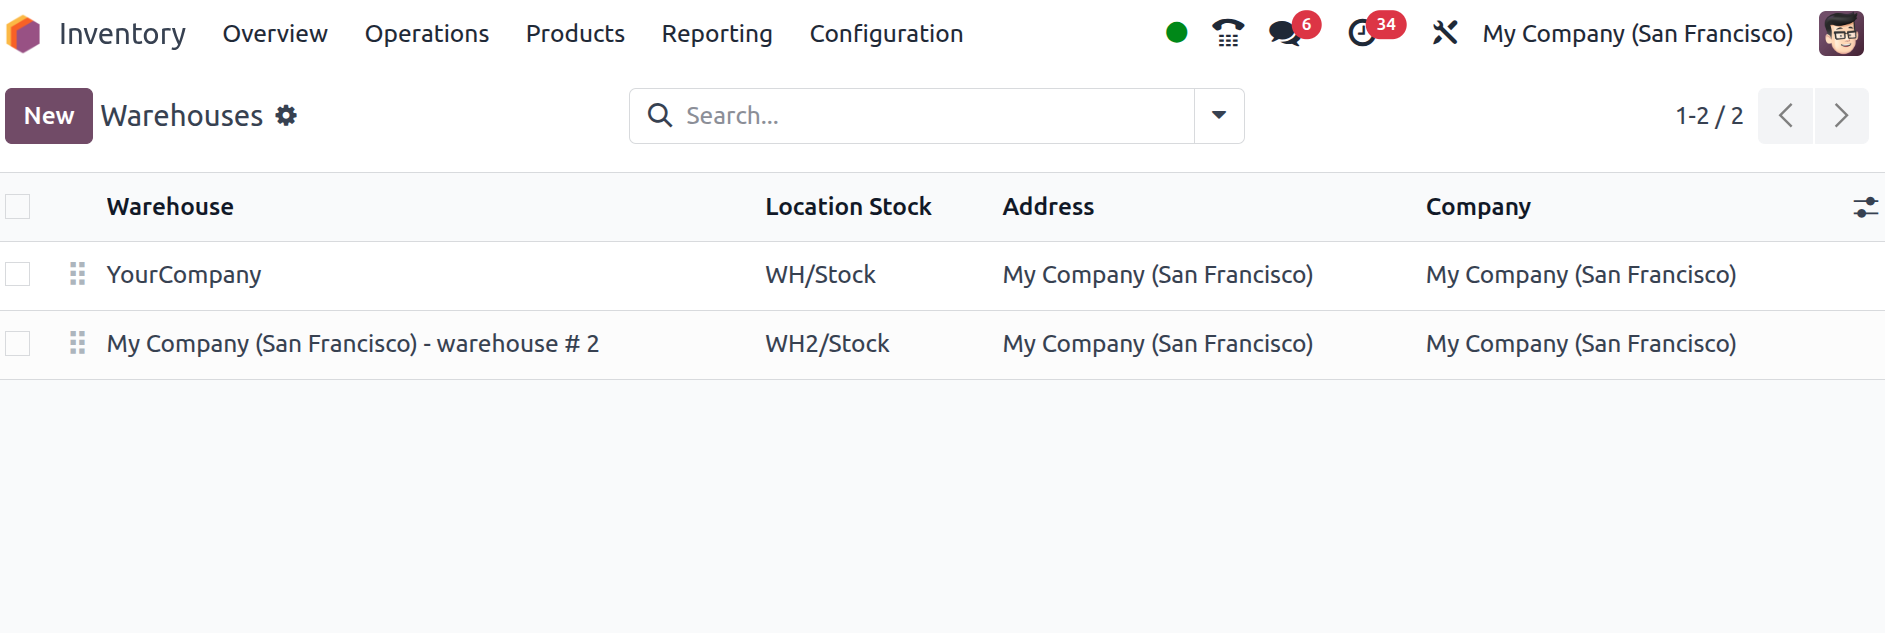Screen dimensions: 1885x633
Task: Open the Operations menu
Action: pyautogui.click(x=426, y=34)
